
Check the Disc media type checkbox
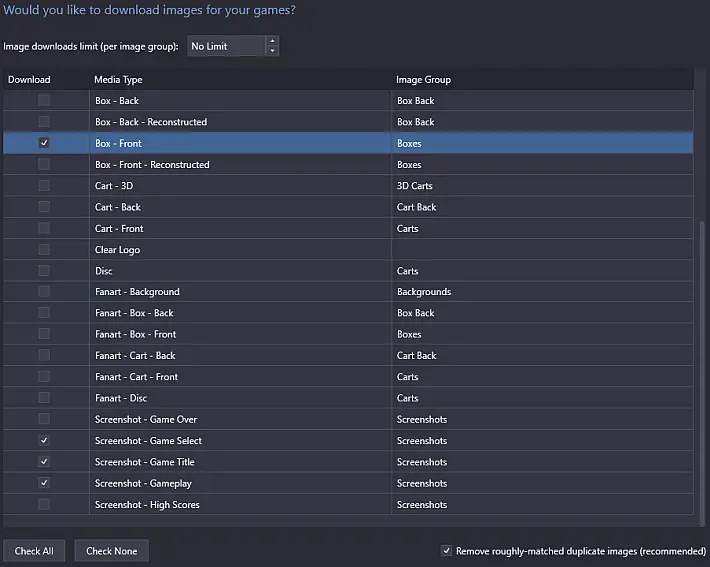(x=44, y=271)
